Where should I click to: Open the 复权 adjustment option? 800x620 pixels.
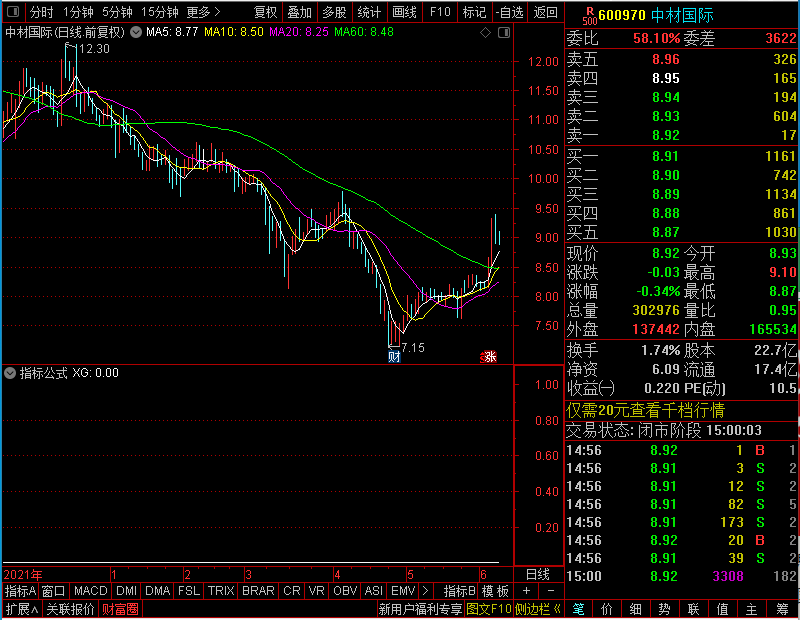265,12
